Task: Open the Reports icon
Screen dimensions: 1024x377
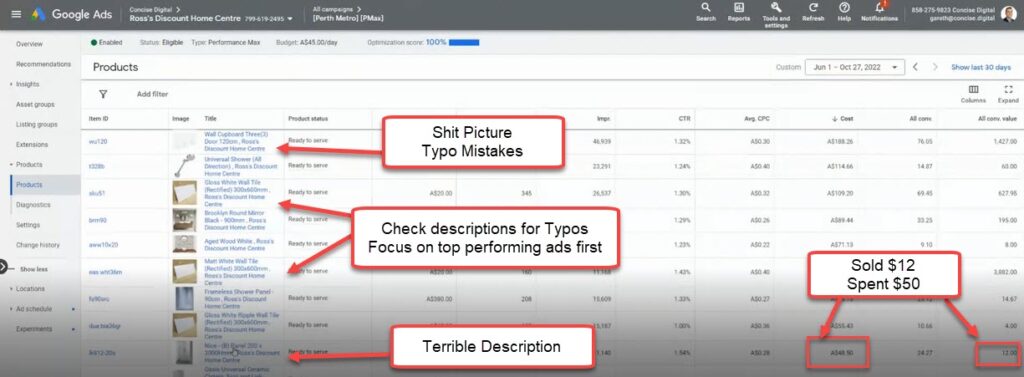Action: tap(739, 8)
